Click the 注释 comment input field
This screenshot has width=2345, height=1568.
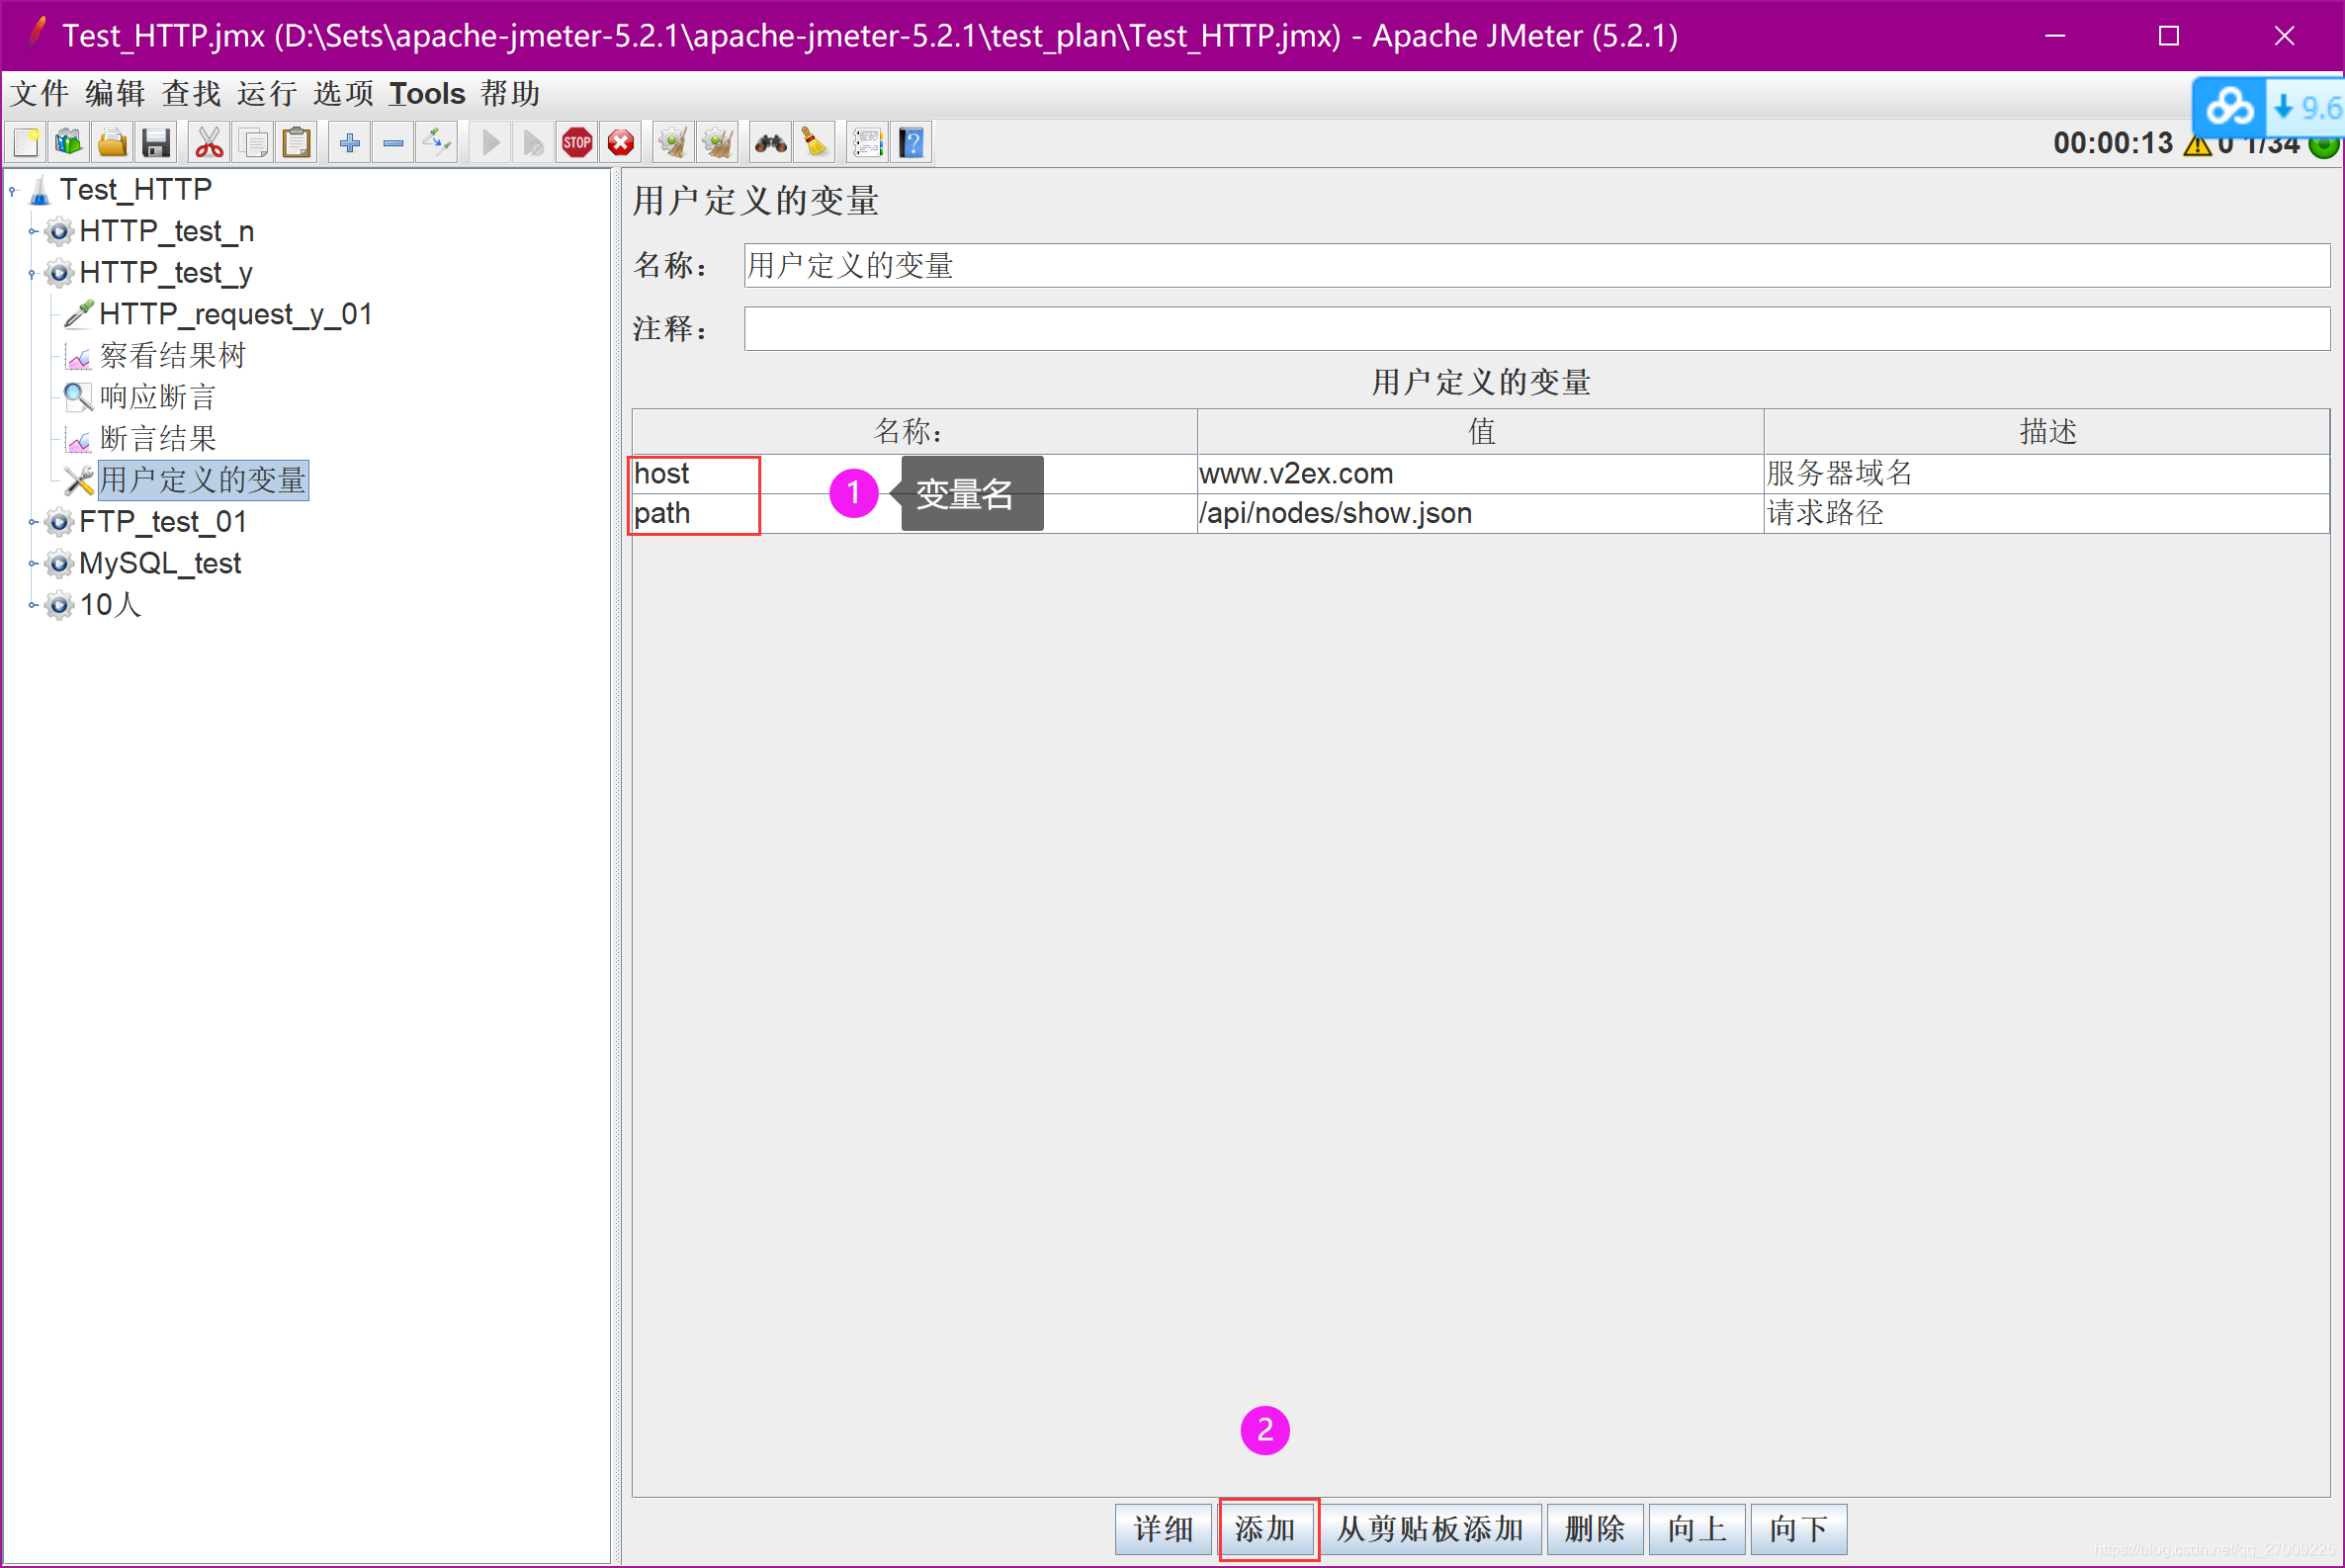pyautogui.click(x=1535, y=329)
